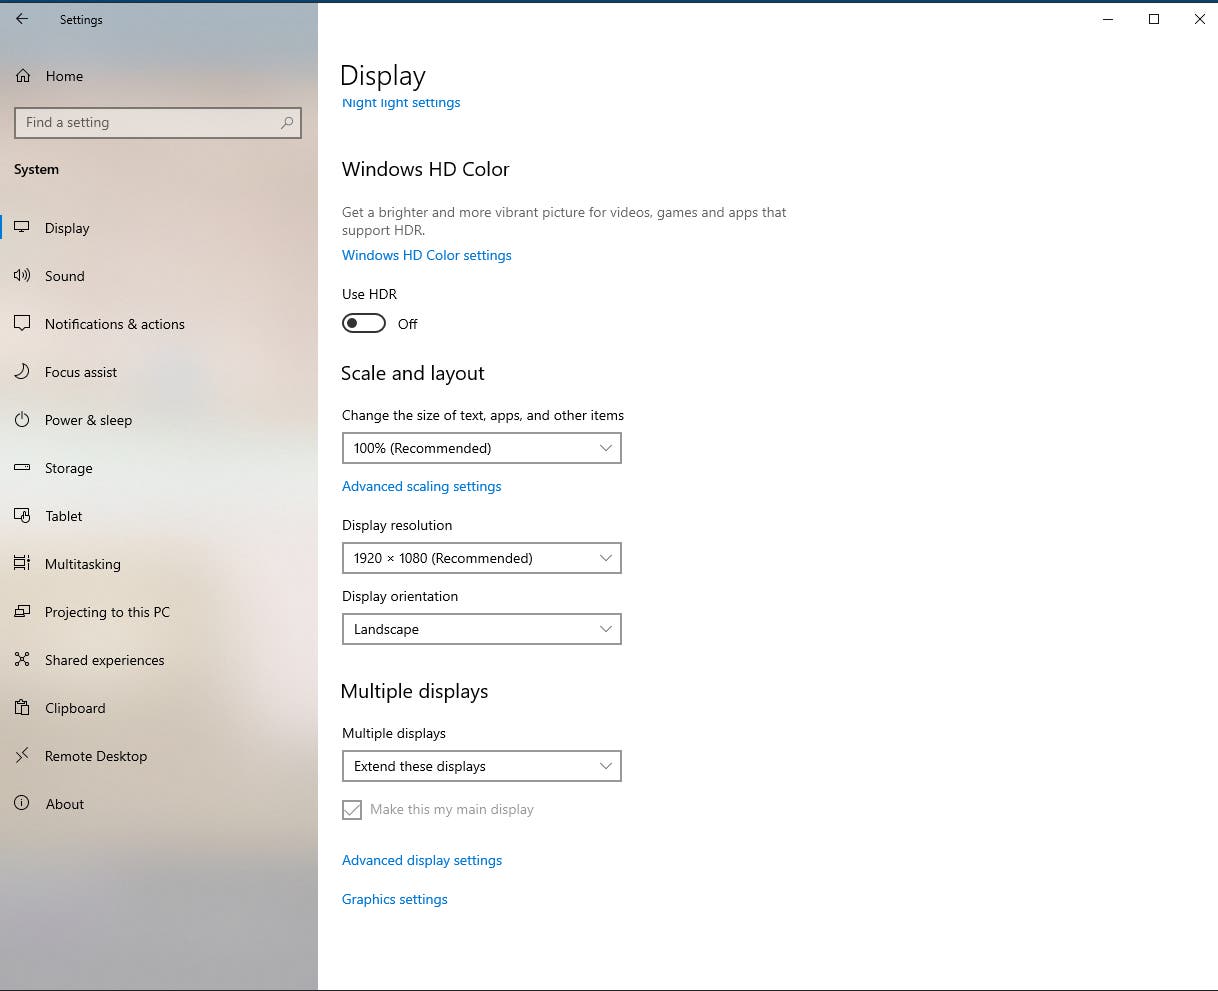Turn on the Use HDR toggle
The width and height of the screenshot is (1218, 991).
coord(364,323)
